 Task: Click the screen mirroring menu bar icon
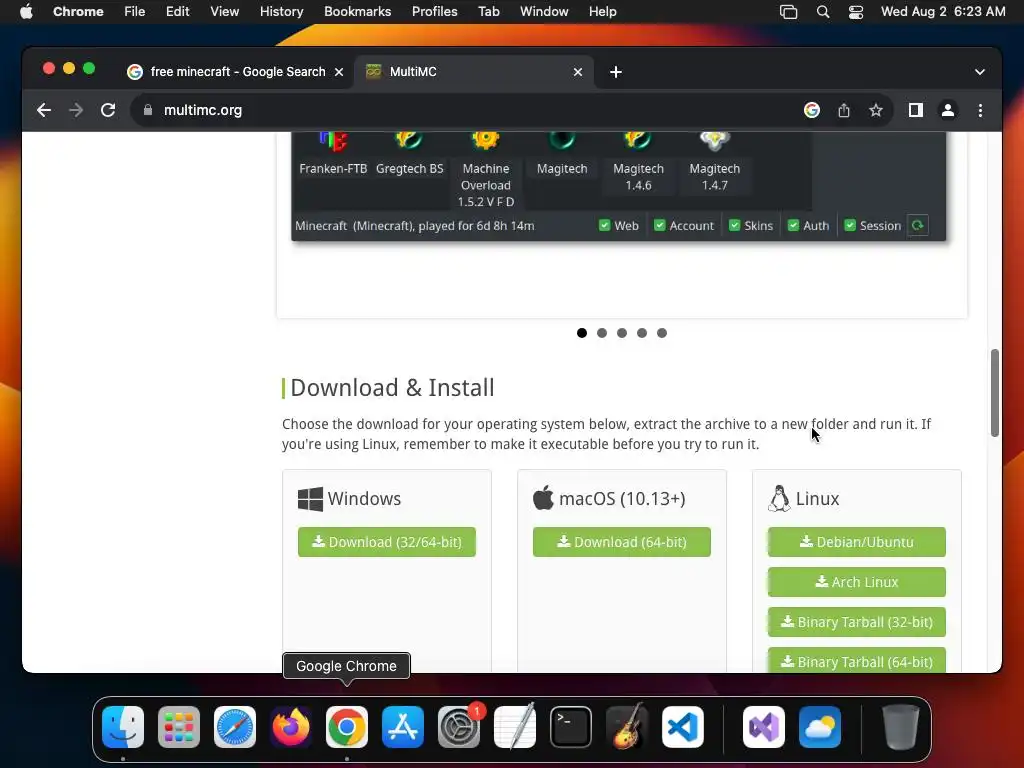pos(788,12)
